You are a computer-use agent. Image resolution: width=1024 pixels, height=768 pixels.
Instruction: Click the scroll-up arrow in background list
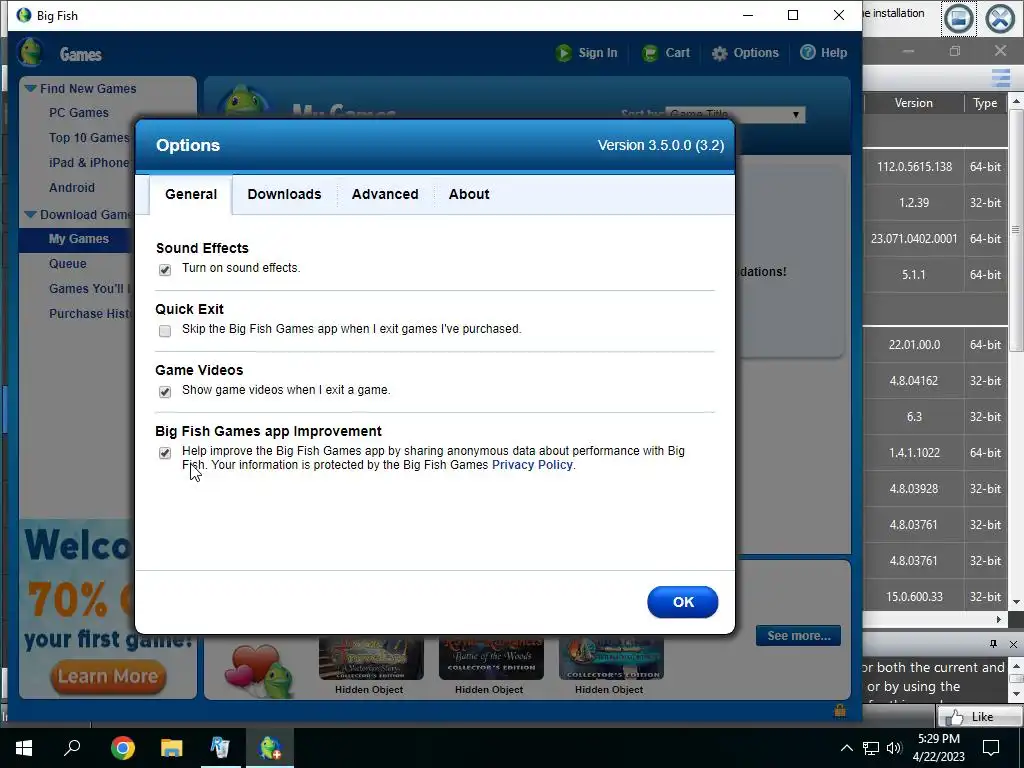coord(1016,101)
